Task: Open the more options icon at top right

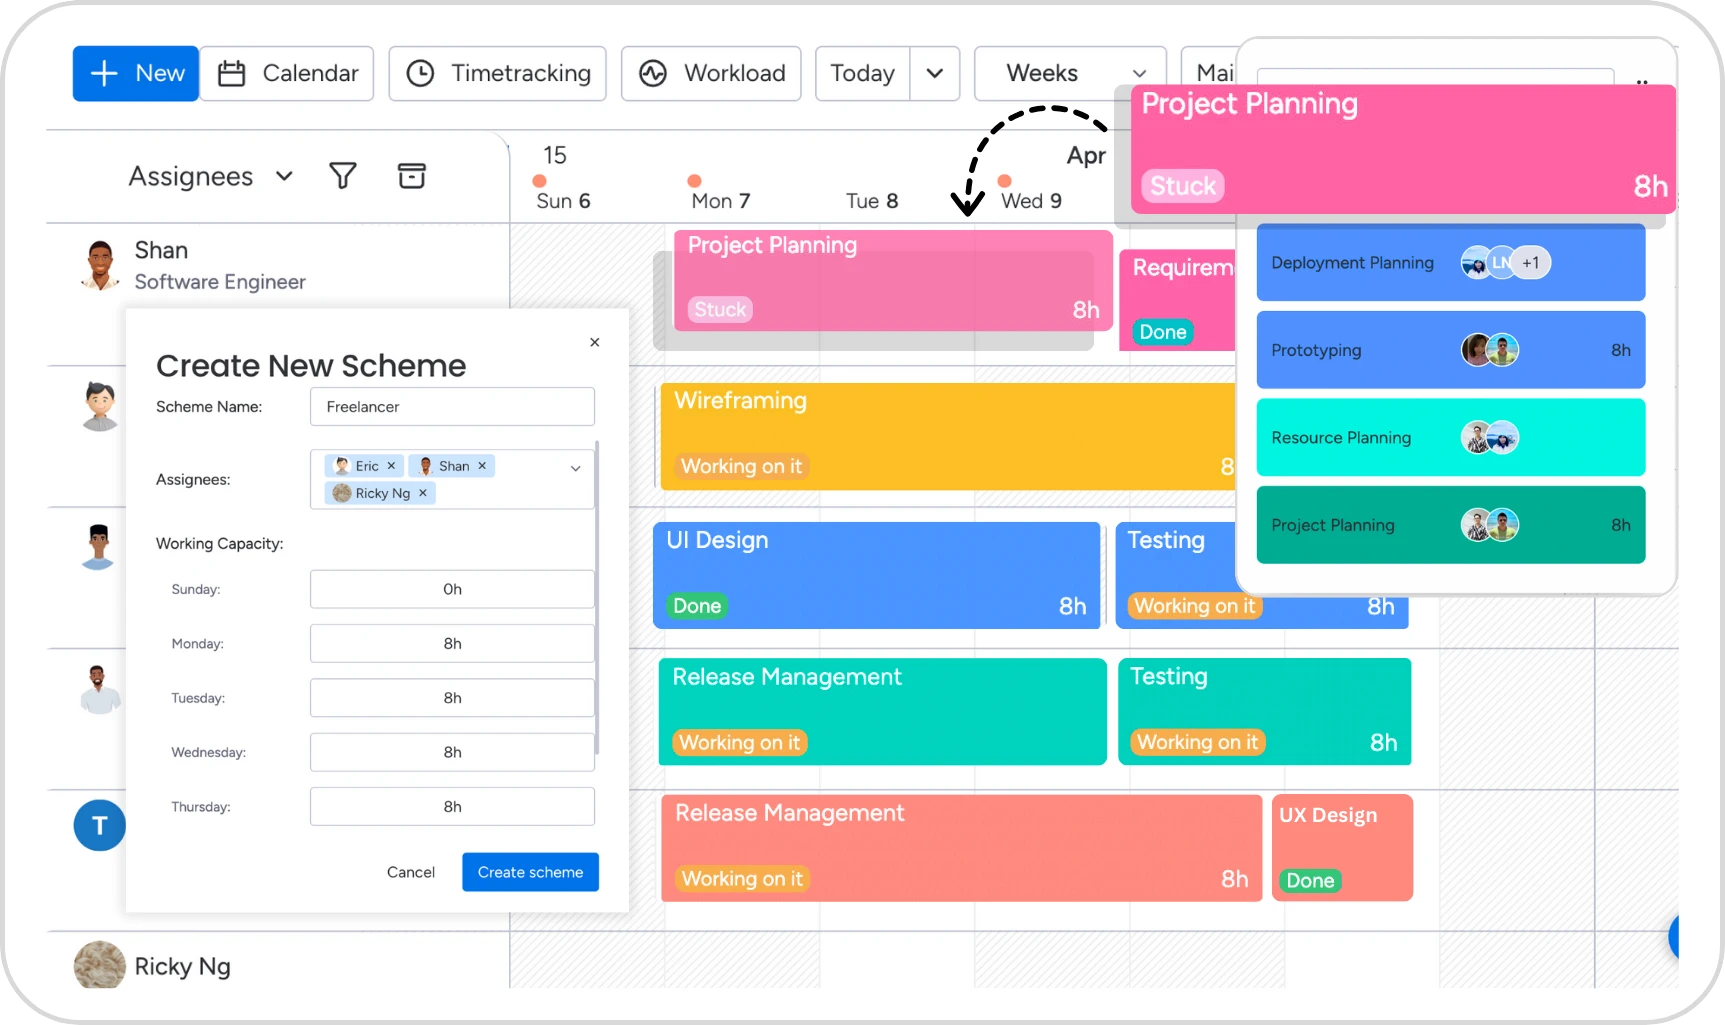Action: (1643, 83)
